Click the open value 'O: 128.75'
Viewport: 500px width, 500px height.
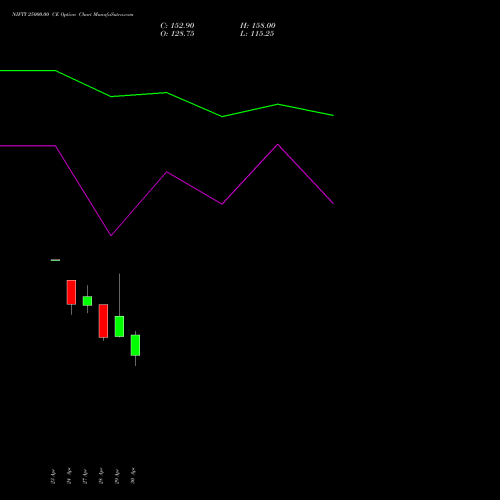(x=177, y=34)
